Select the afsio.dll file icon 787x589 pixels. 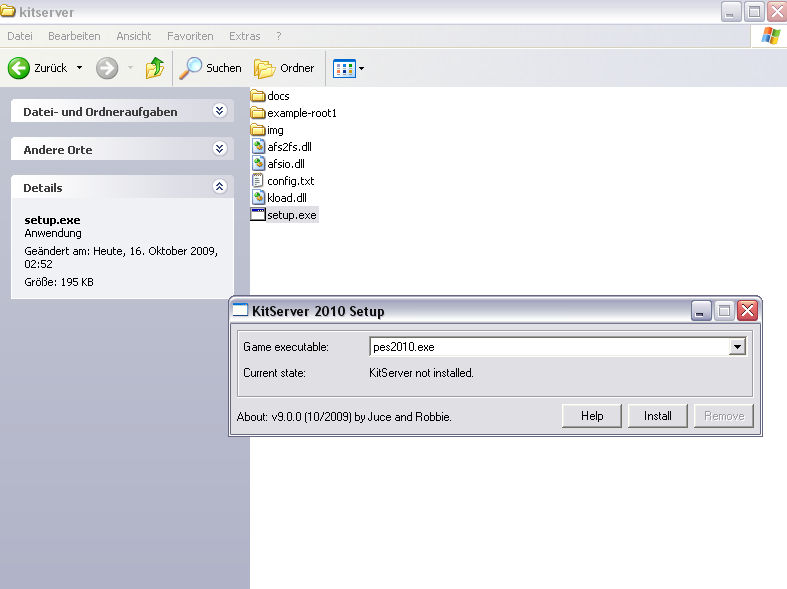tap(258, 164)
